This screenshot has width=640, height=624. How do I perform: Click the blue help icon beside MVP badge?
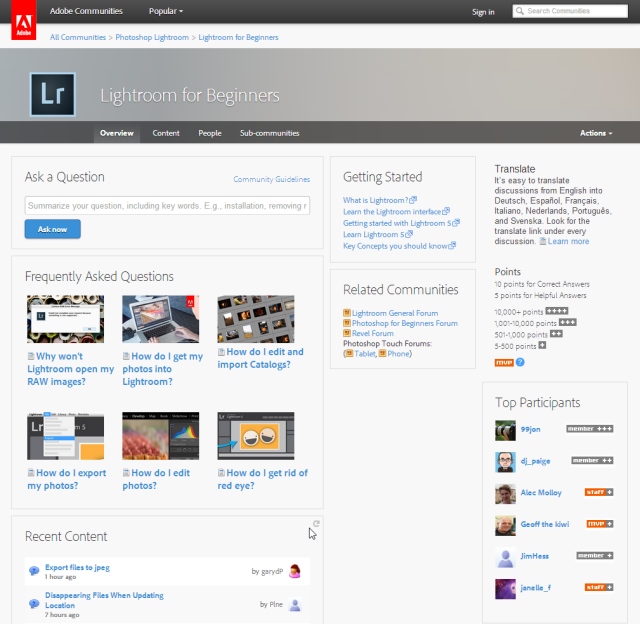(520, 362)
